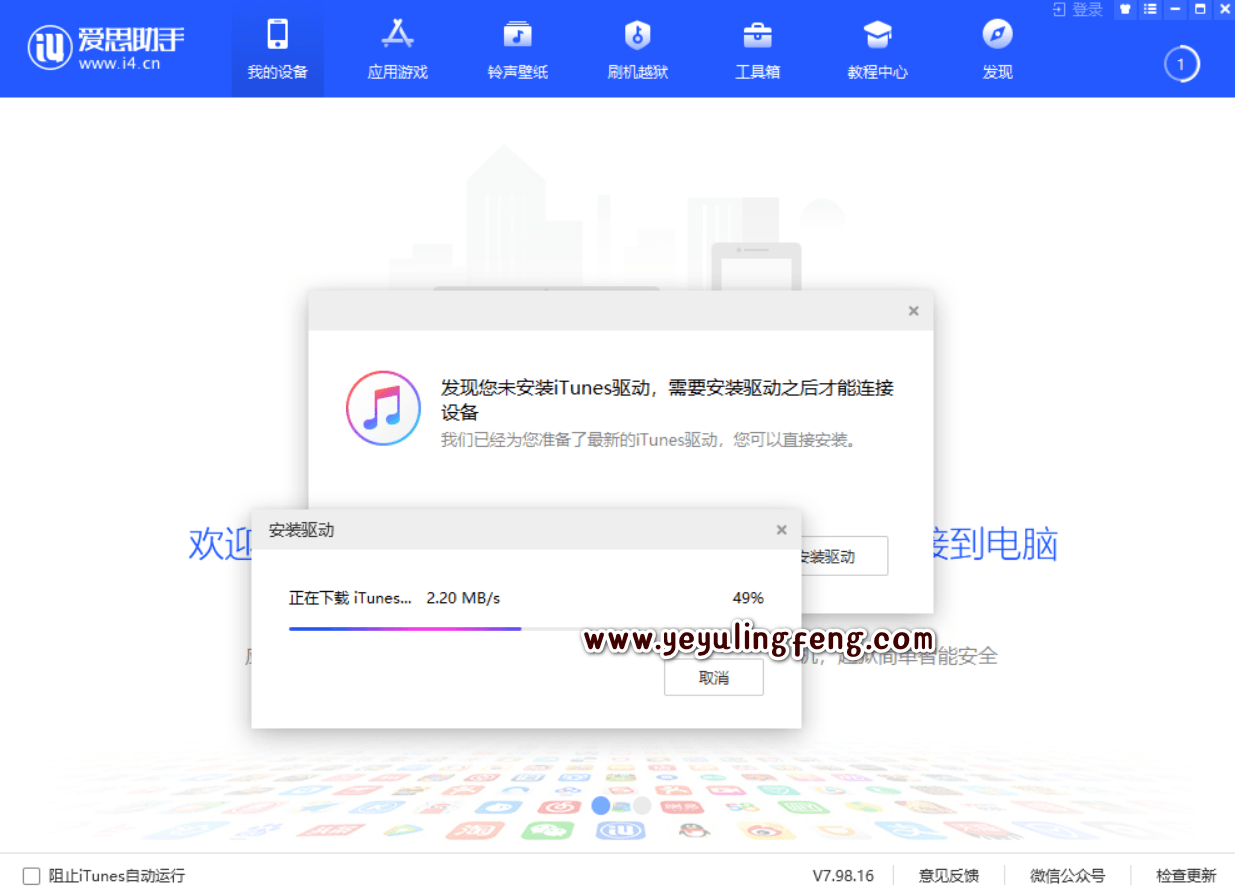Click version number V7.98.16
The width and height of the screenshot is (1235, 893).
tap(843, 876)
